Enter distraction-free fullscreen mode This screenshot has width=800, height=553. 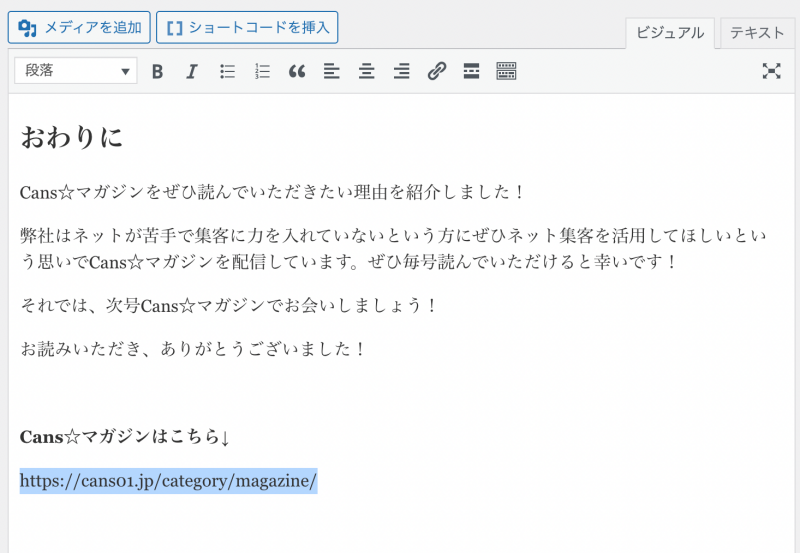(771, 71)
